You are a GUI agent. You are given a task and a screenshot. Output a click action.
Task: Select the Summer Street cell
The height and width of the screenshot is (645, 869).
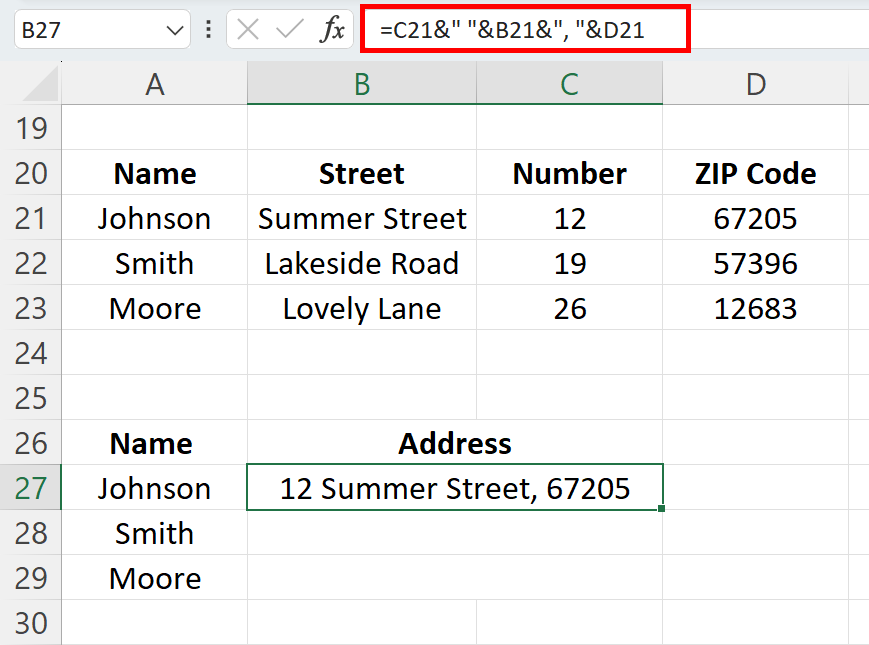(x=362, y=218)
